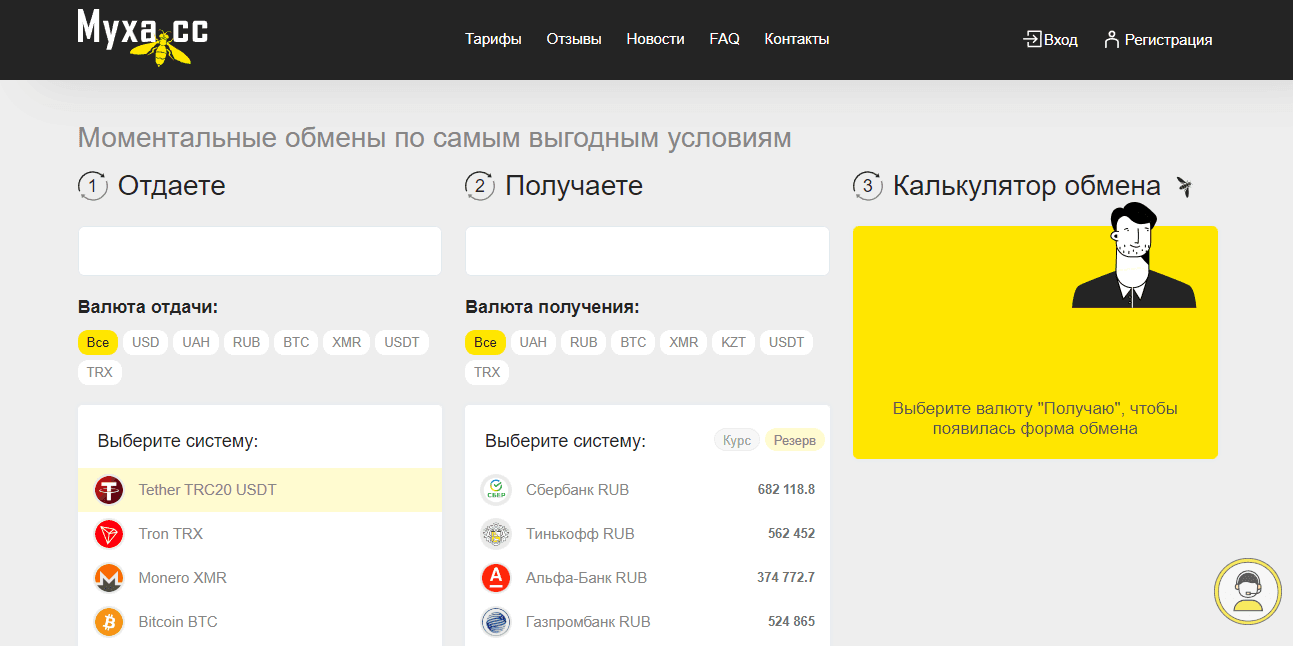The image size is (1293, 646).
Task: Select Тинькофф RUB as receiving system
Action: 580,534
